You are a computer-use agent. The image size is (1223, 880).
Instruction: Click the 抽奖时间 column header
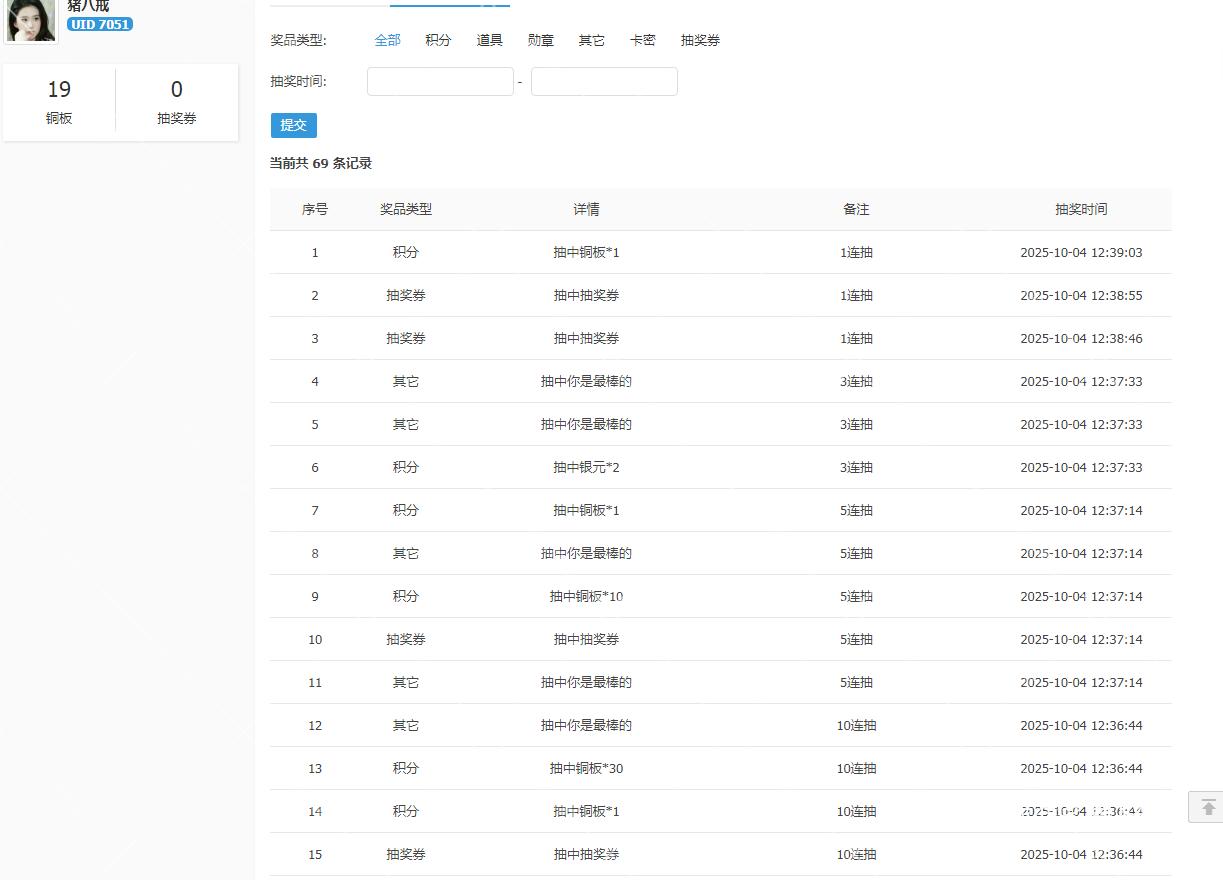(x=1081, y=210)
